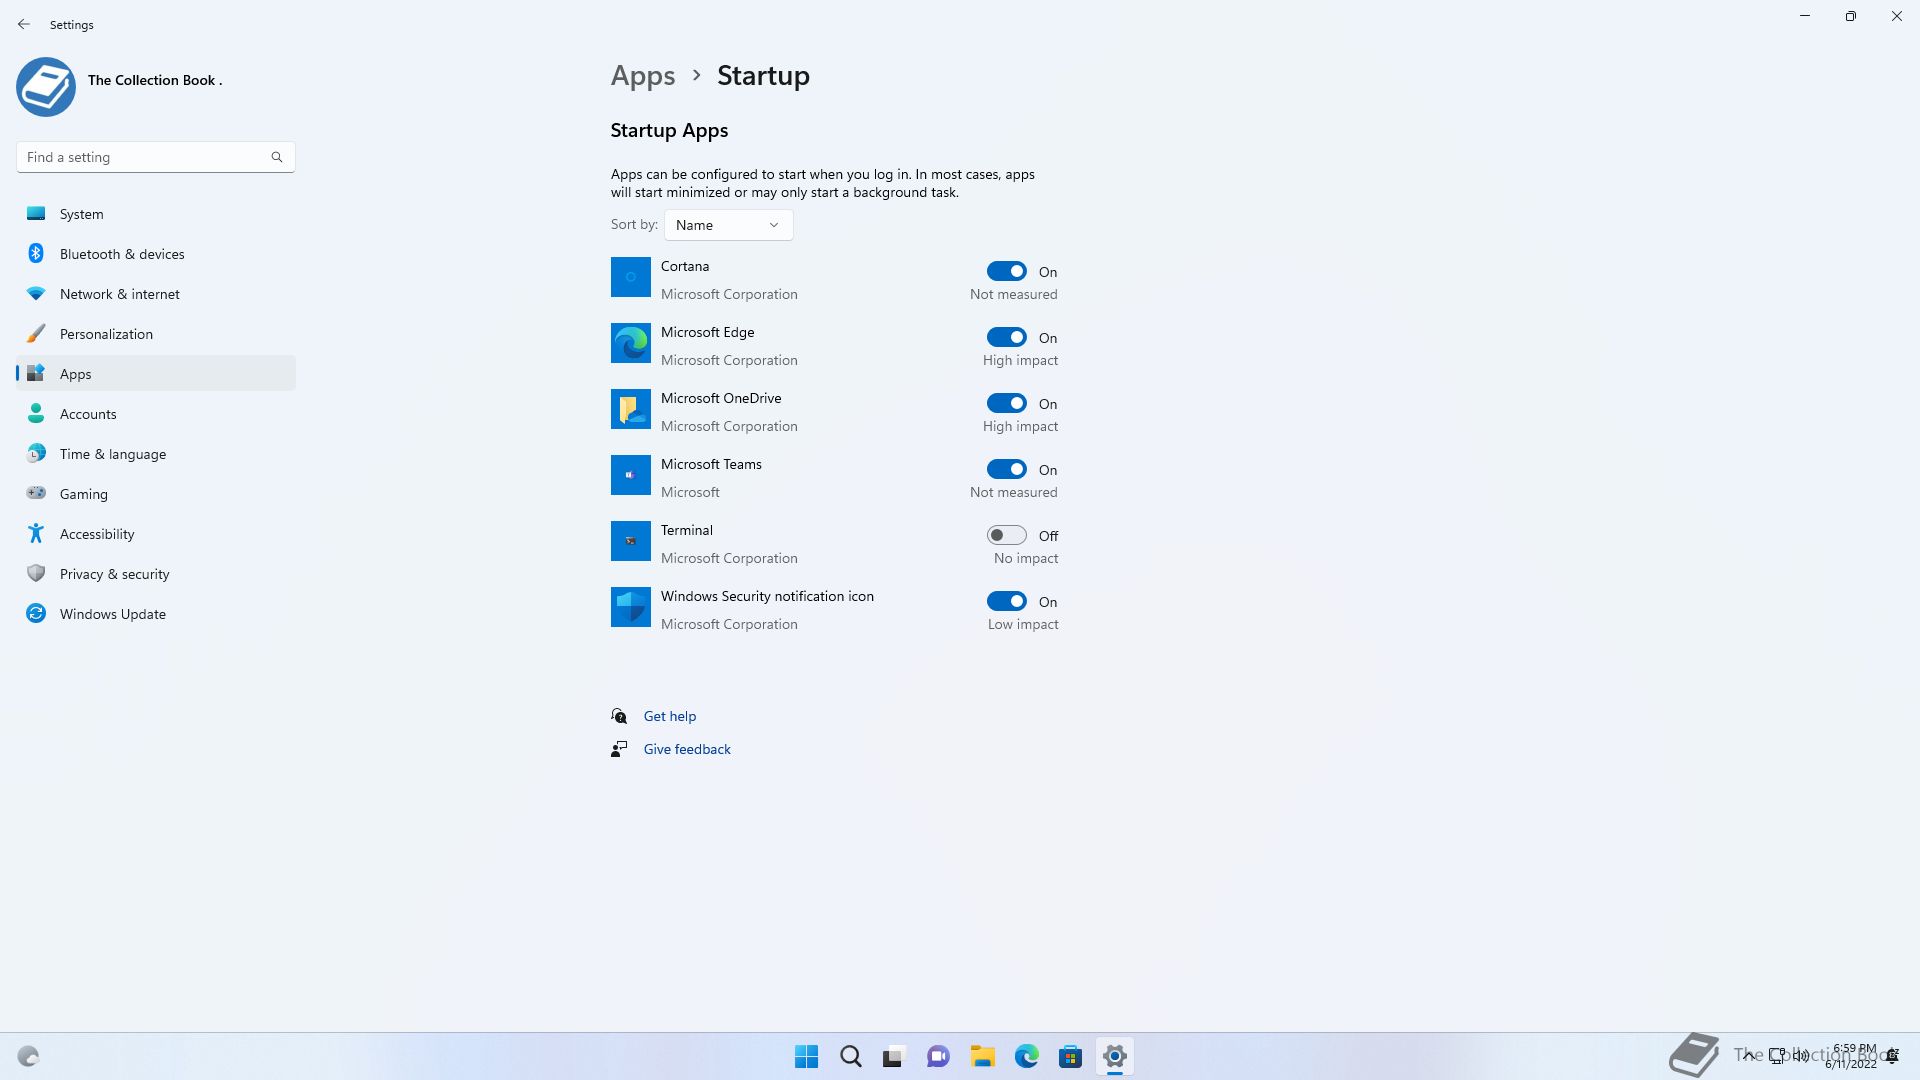Open Task View on taskbar
The height and width of the screenshot is (1080, 1920).
pos(894,1056)
